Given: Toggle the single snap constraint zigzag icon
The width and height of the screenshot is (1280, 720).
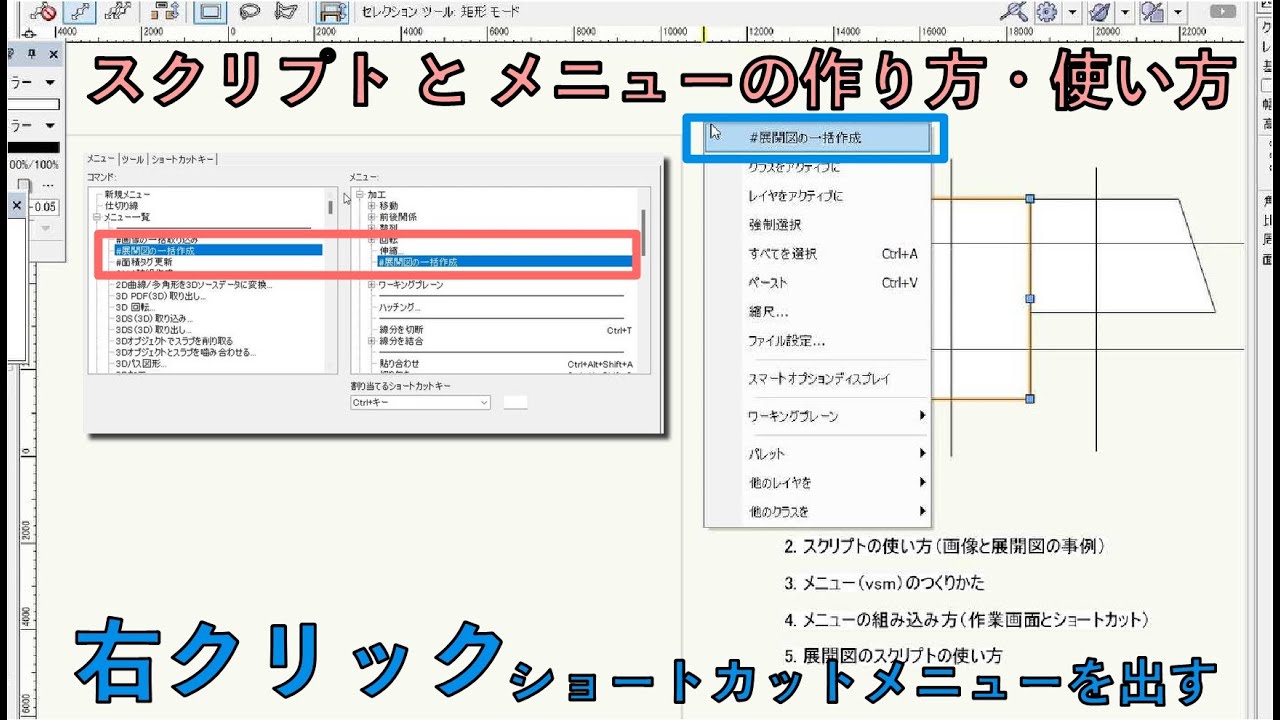Looking at the screenshot, I should pos(79,12).
